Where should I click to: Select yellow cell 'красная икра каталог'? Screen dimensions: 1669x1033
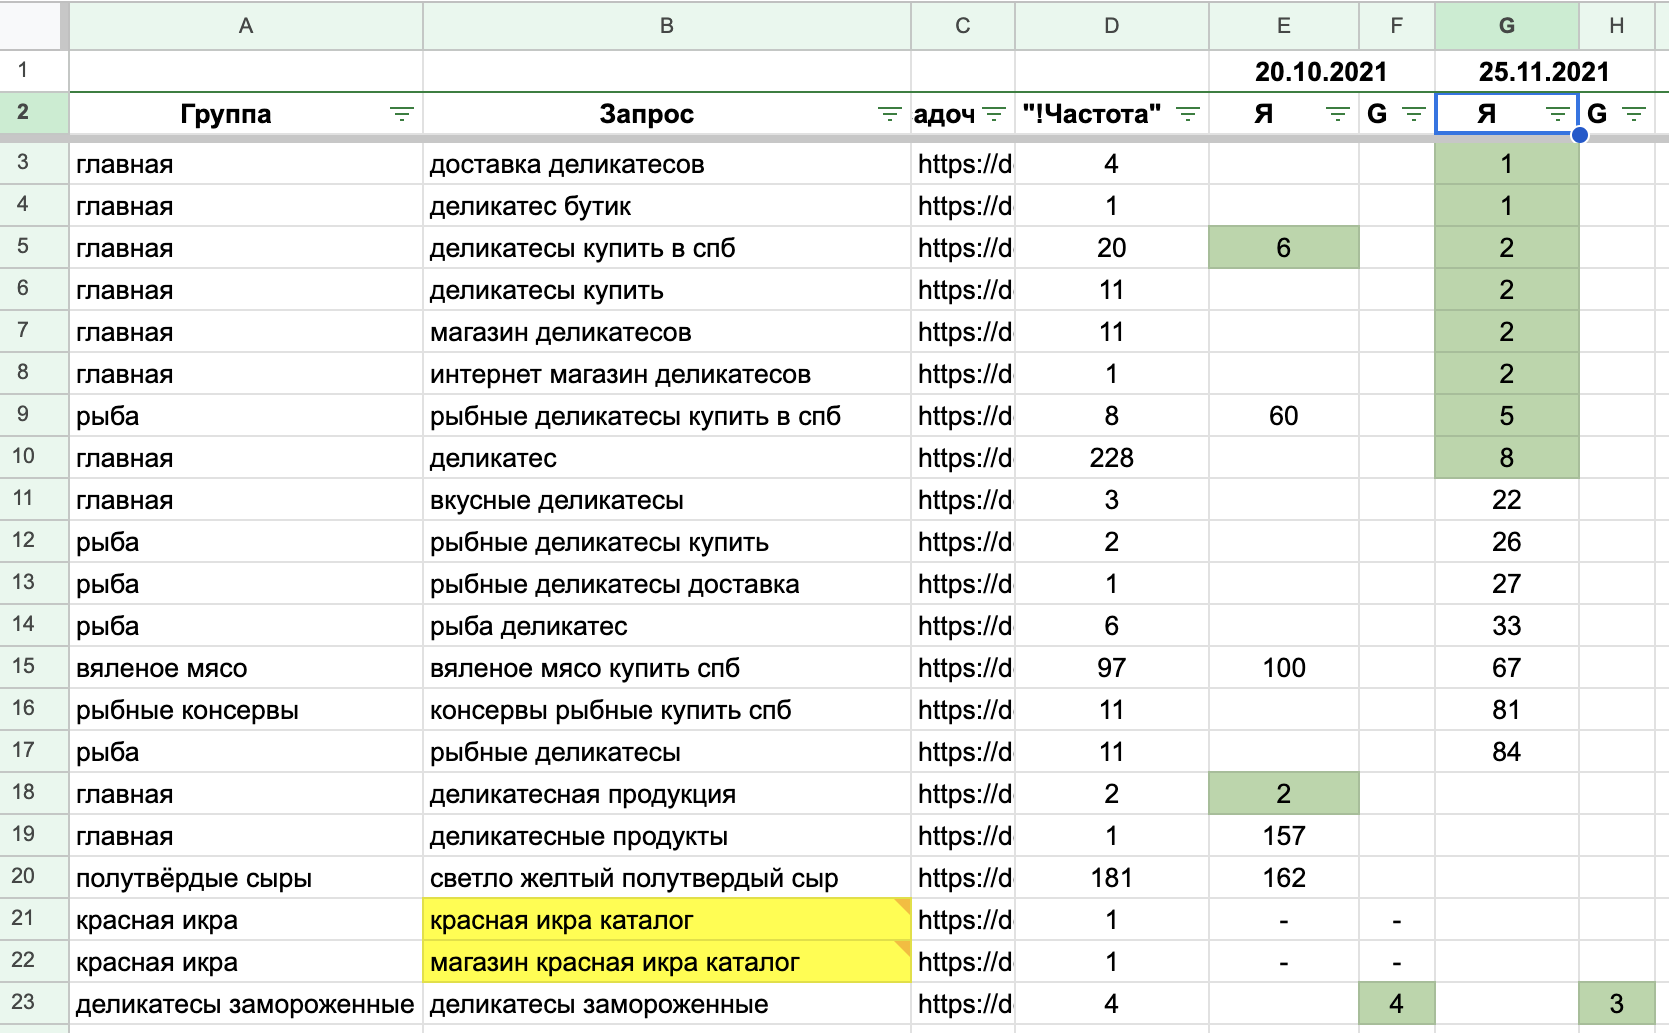pos(667,920)
